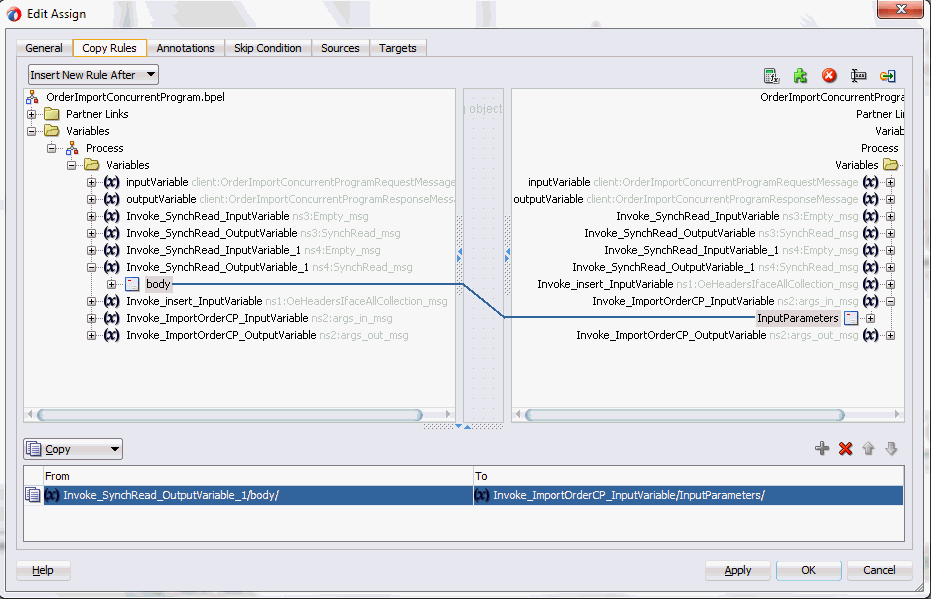Close the Edit Assign dialog
The image size is (931, 599).
(x=900, y=9)
